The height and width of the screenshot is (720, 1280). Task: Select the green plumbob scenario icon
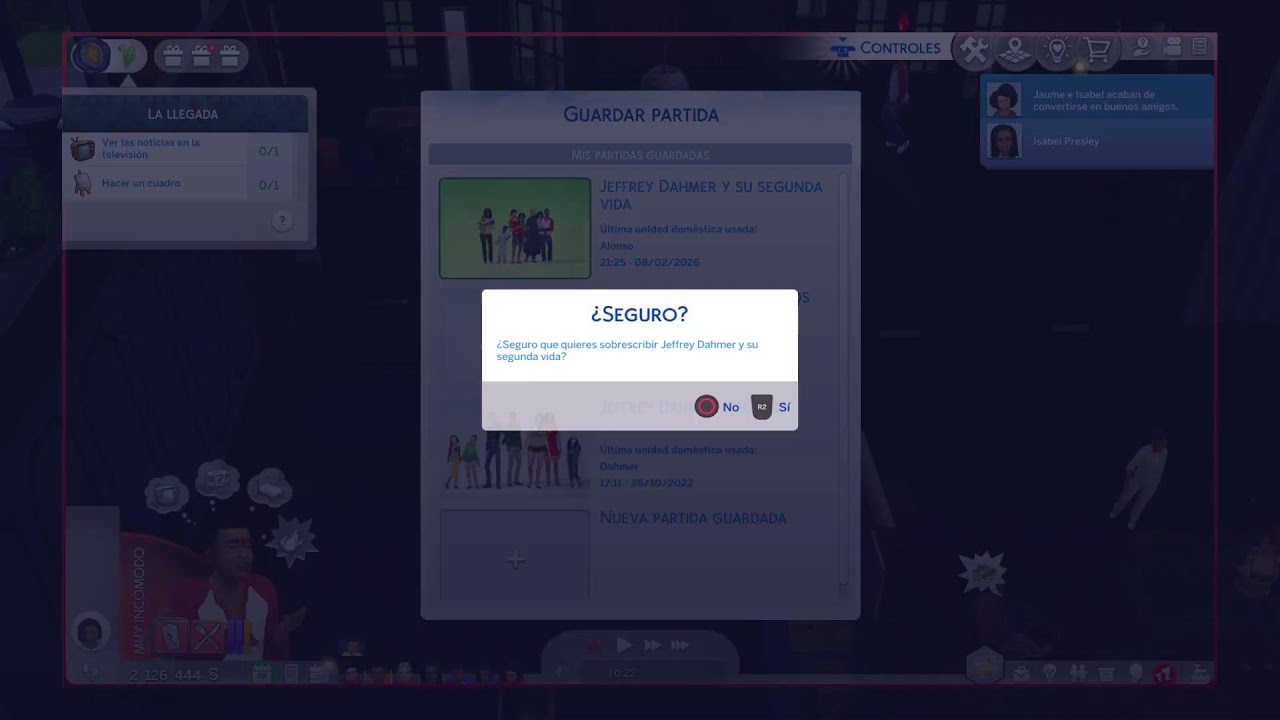(x=128, y=56)
